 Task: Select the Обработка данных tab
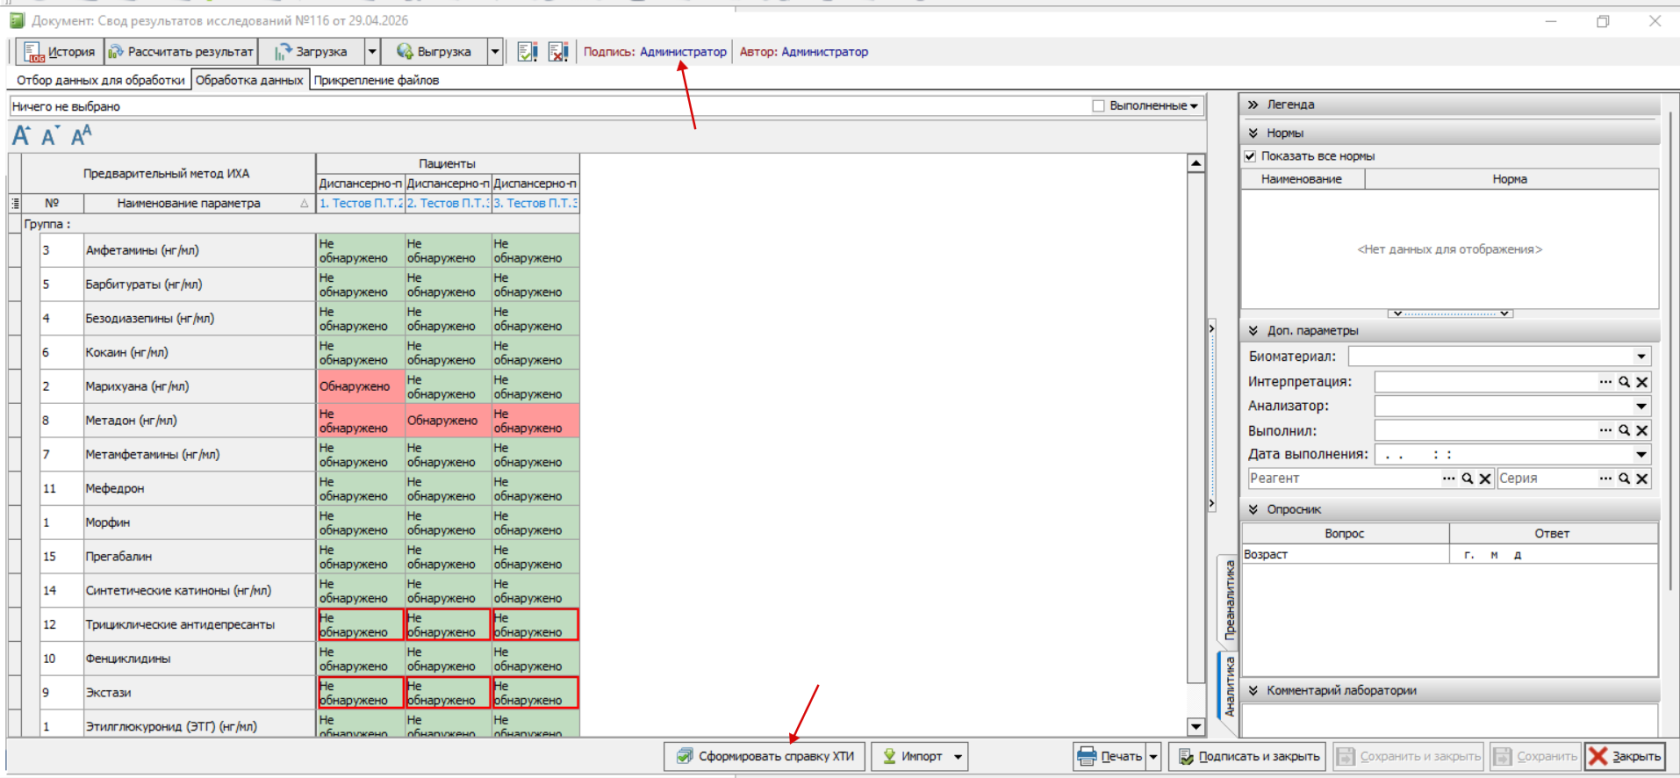(249, 80)
